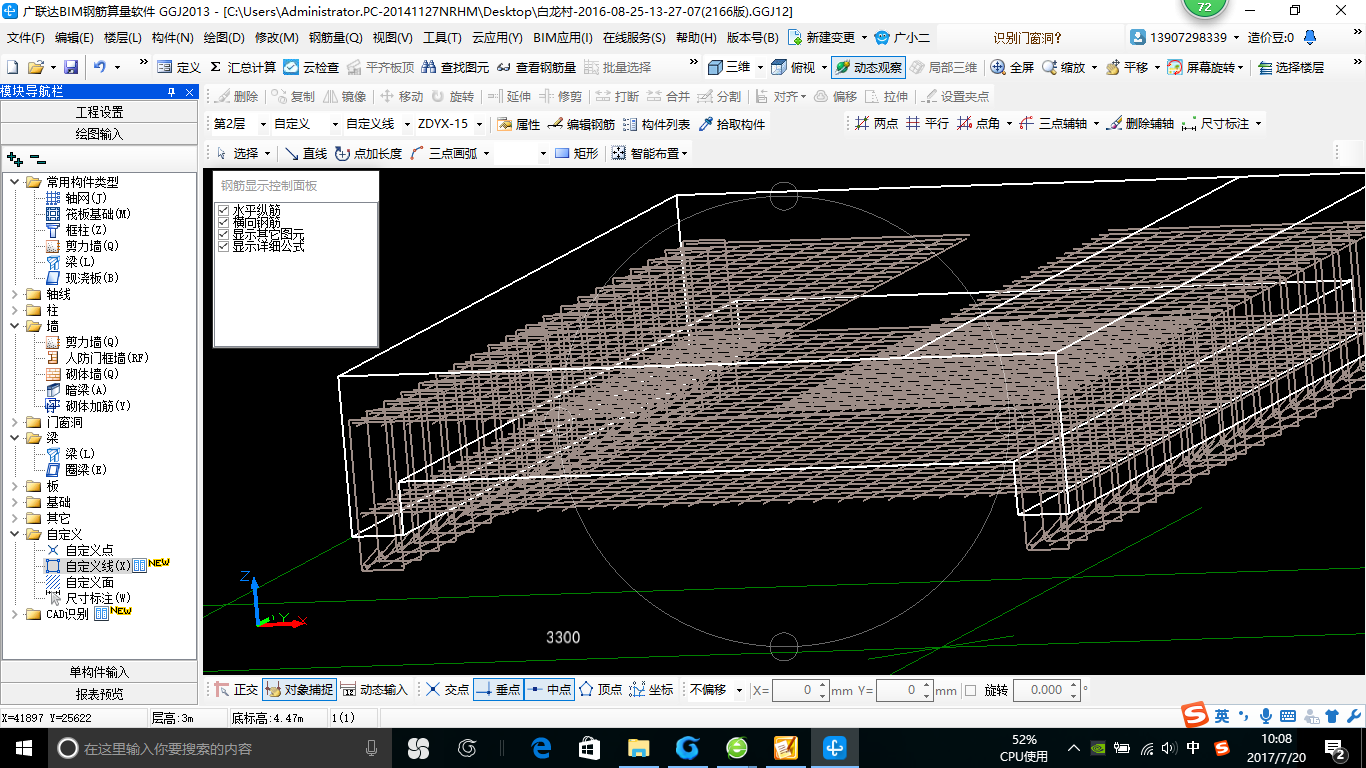Create a new project file
1366x768 pixels.
point(12,67)
